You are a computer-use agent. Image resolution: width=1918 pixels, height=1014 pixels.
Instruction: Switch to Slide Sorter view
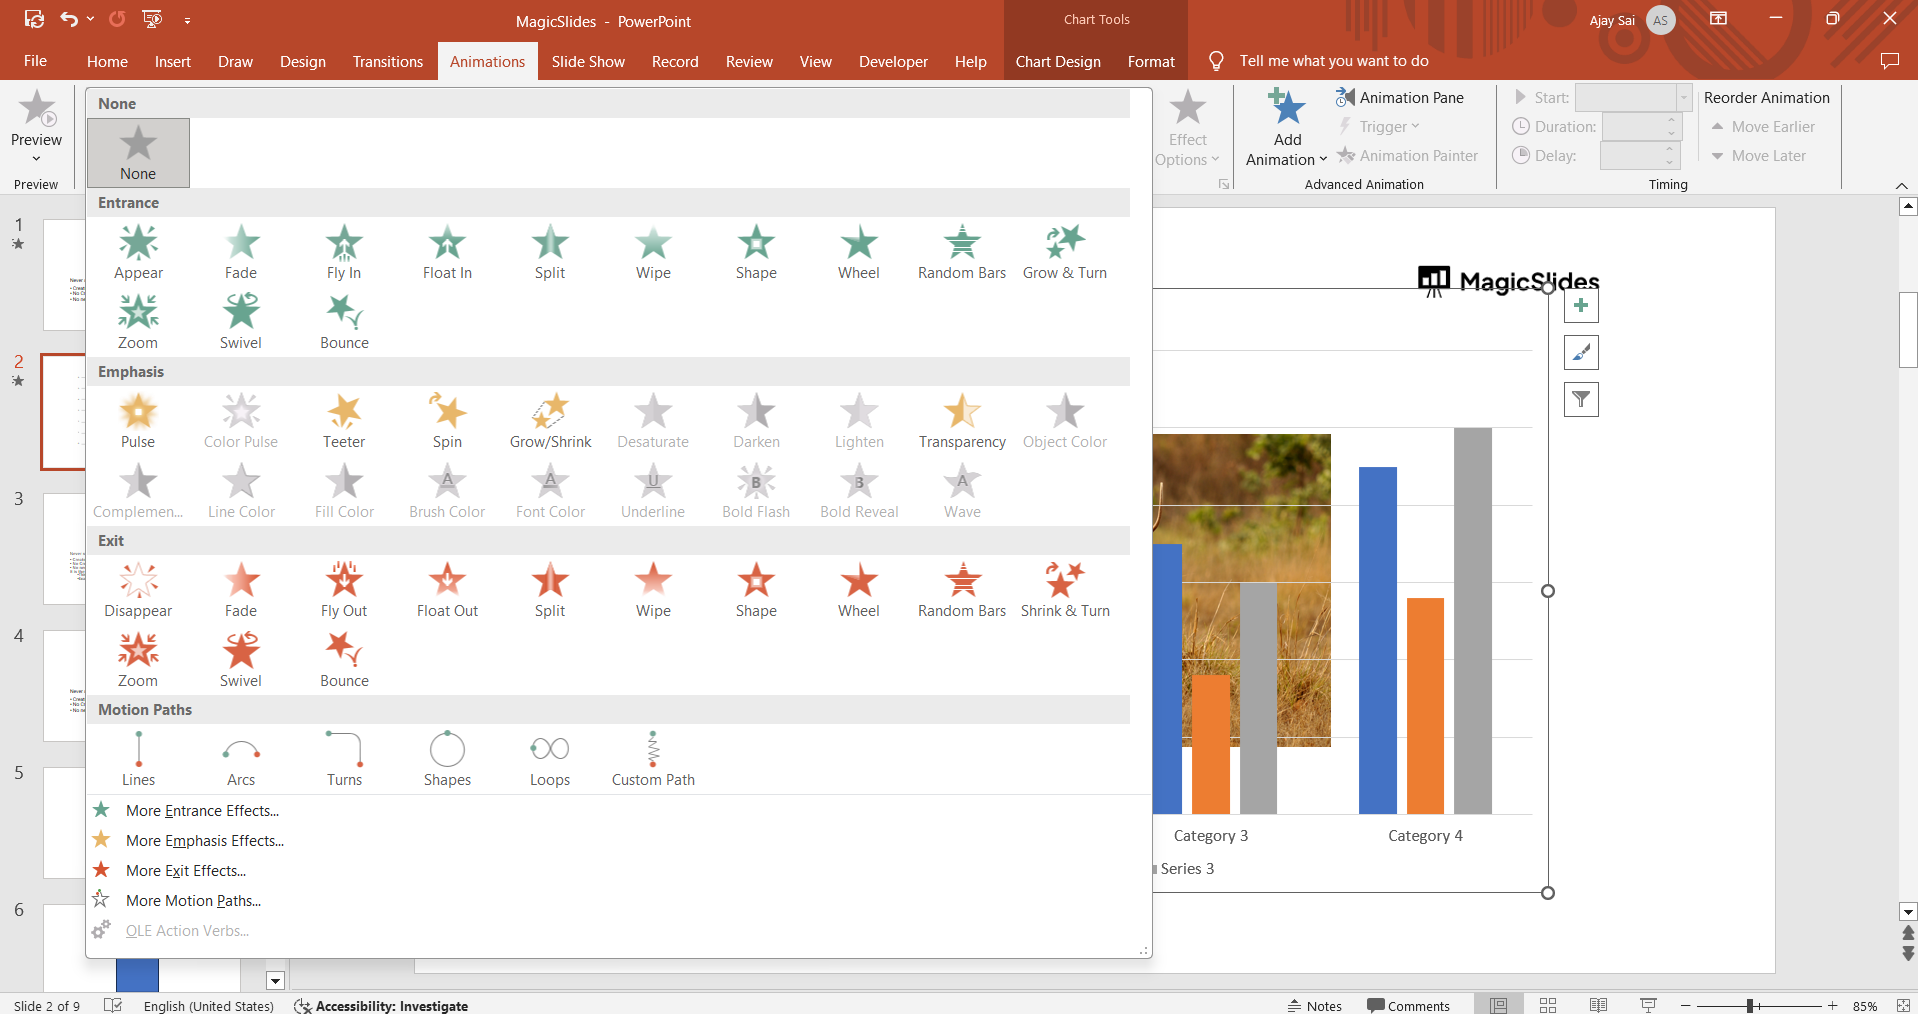(x=1548, y=1005)
